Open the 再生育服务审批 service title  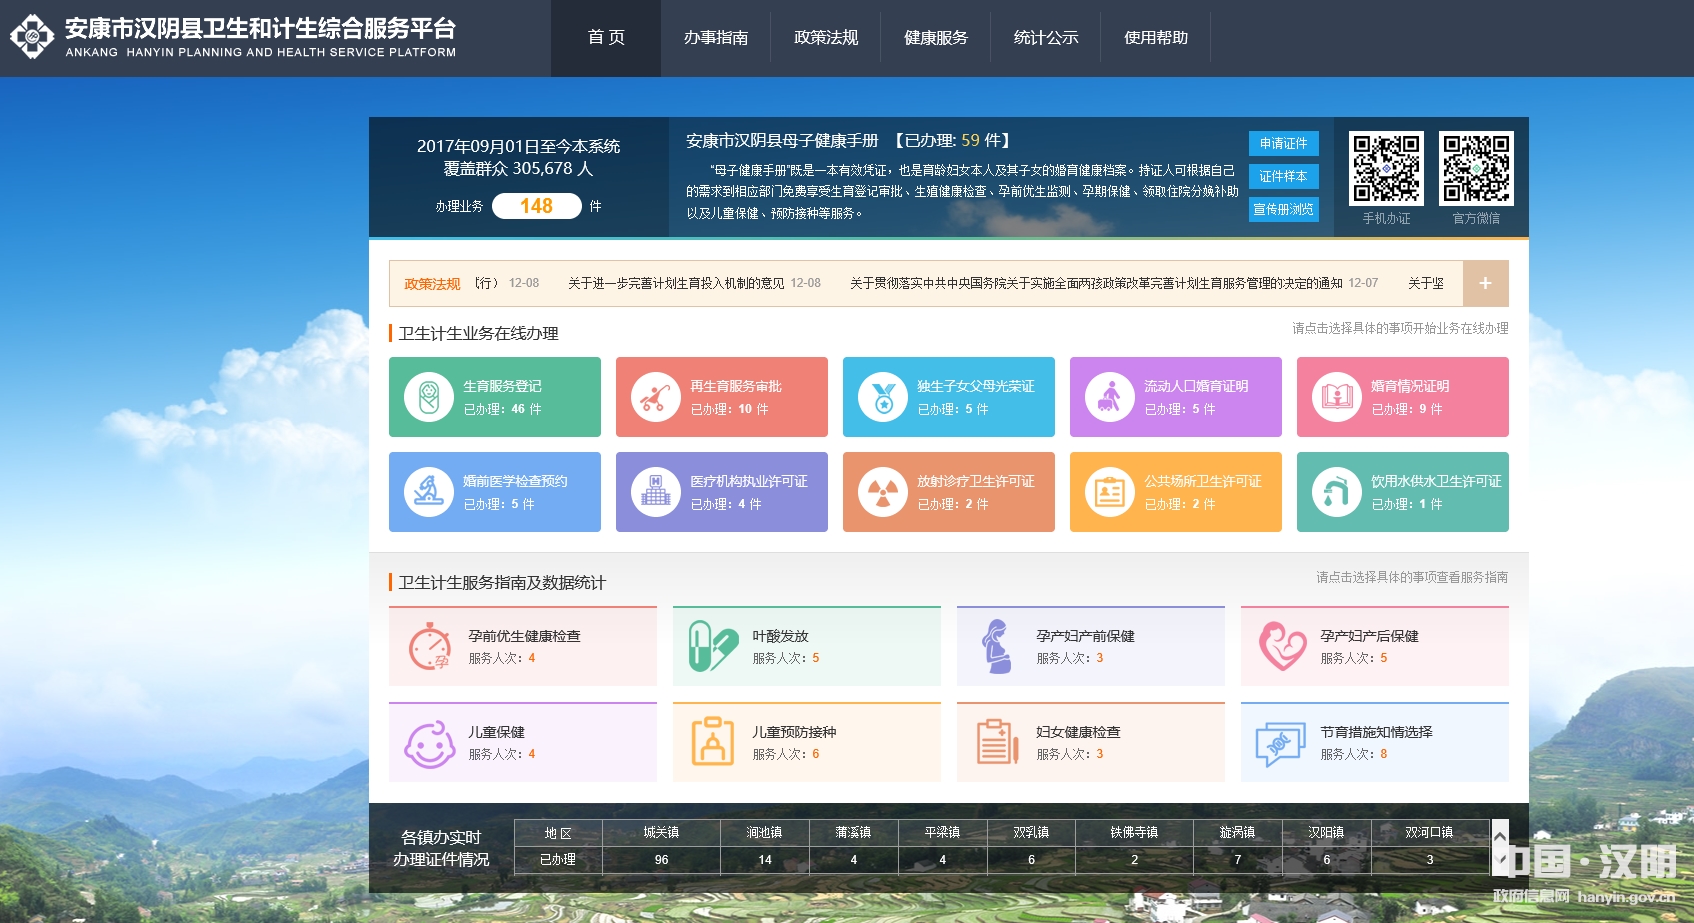(736, 386)
